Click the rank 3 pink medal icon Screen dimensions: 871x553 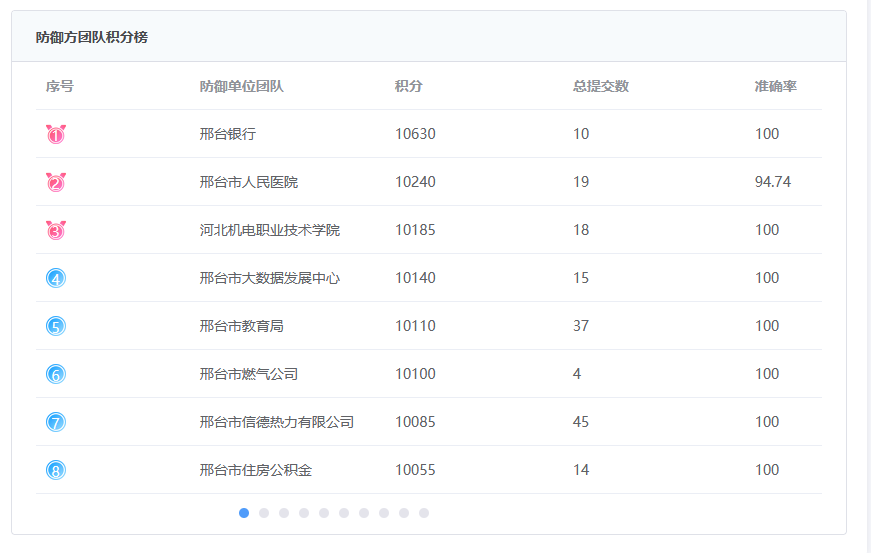(x=55, y=230)
